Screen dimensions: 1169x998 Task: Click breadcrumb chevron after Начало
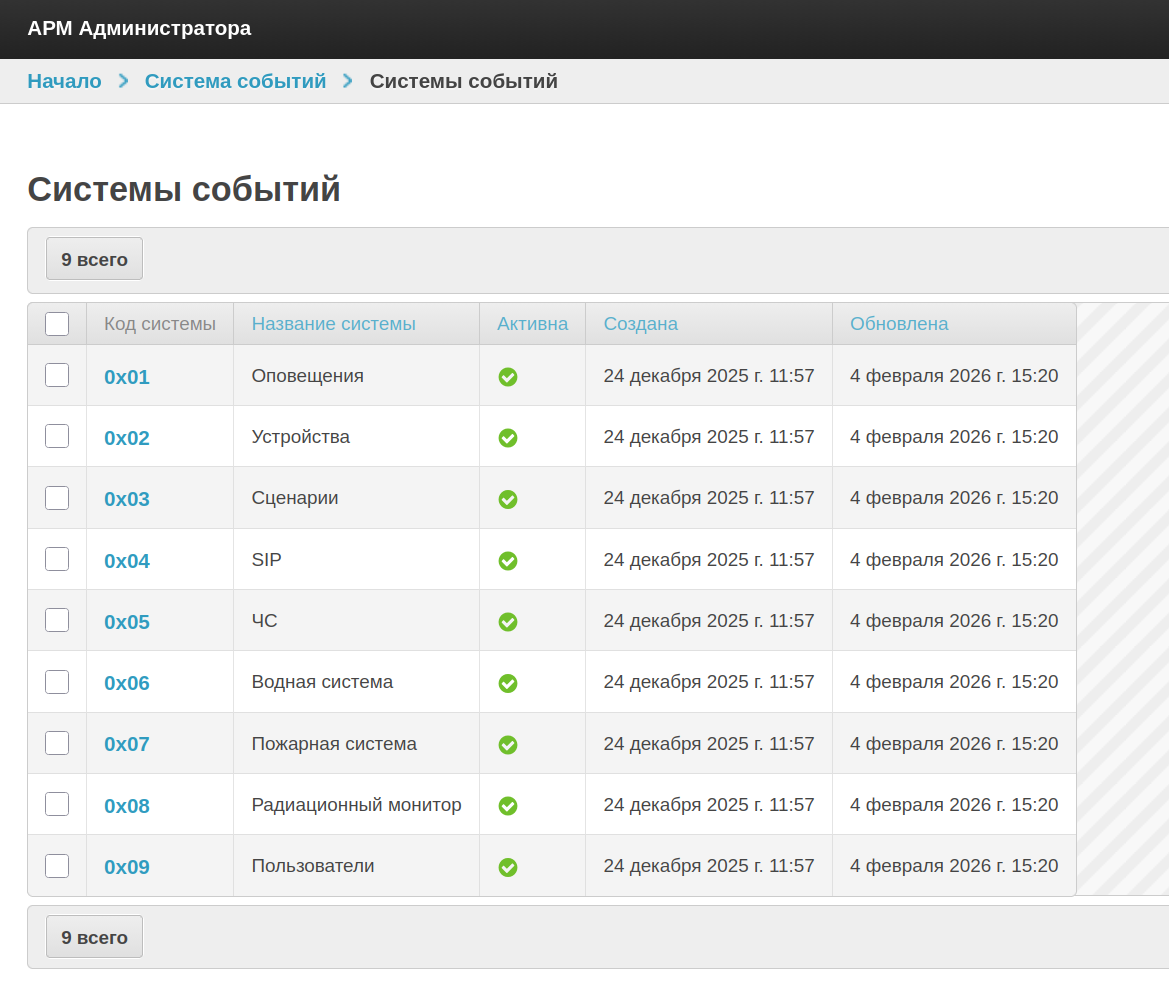(124, 80)
